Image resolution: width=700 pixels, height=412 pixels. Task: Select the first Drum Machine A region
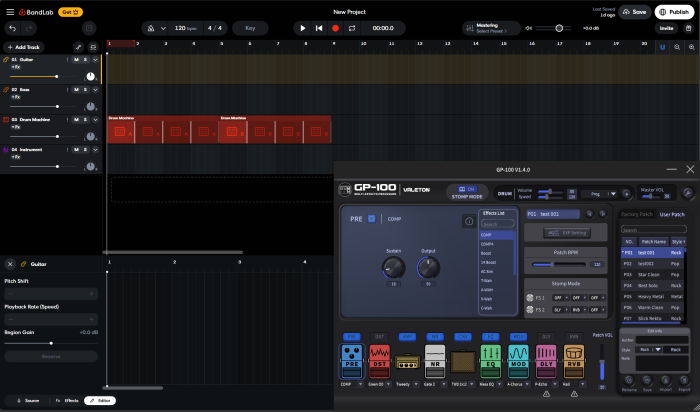click(121, 132)
